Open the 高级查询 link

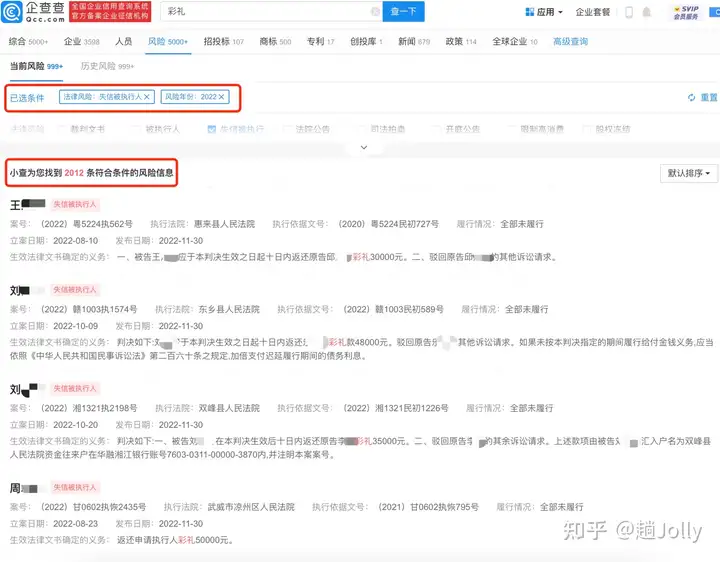click(x=570, y=41)
